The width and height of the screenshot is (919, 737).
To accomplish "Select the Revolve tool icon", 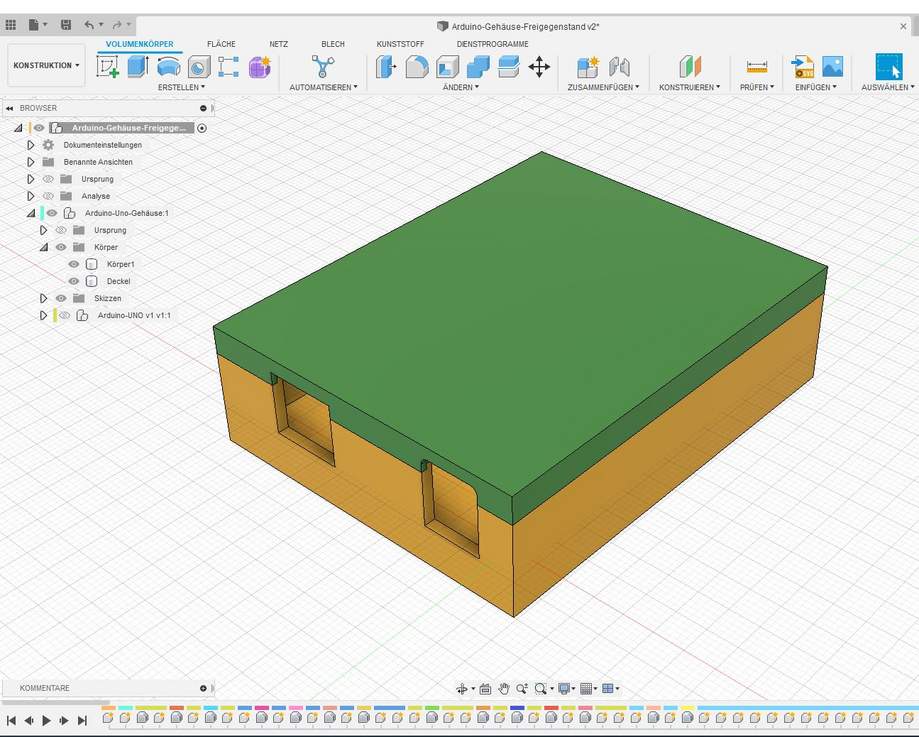I will coord(168,67).
